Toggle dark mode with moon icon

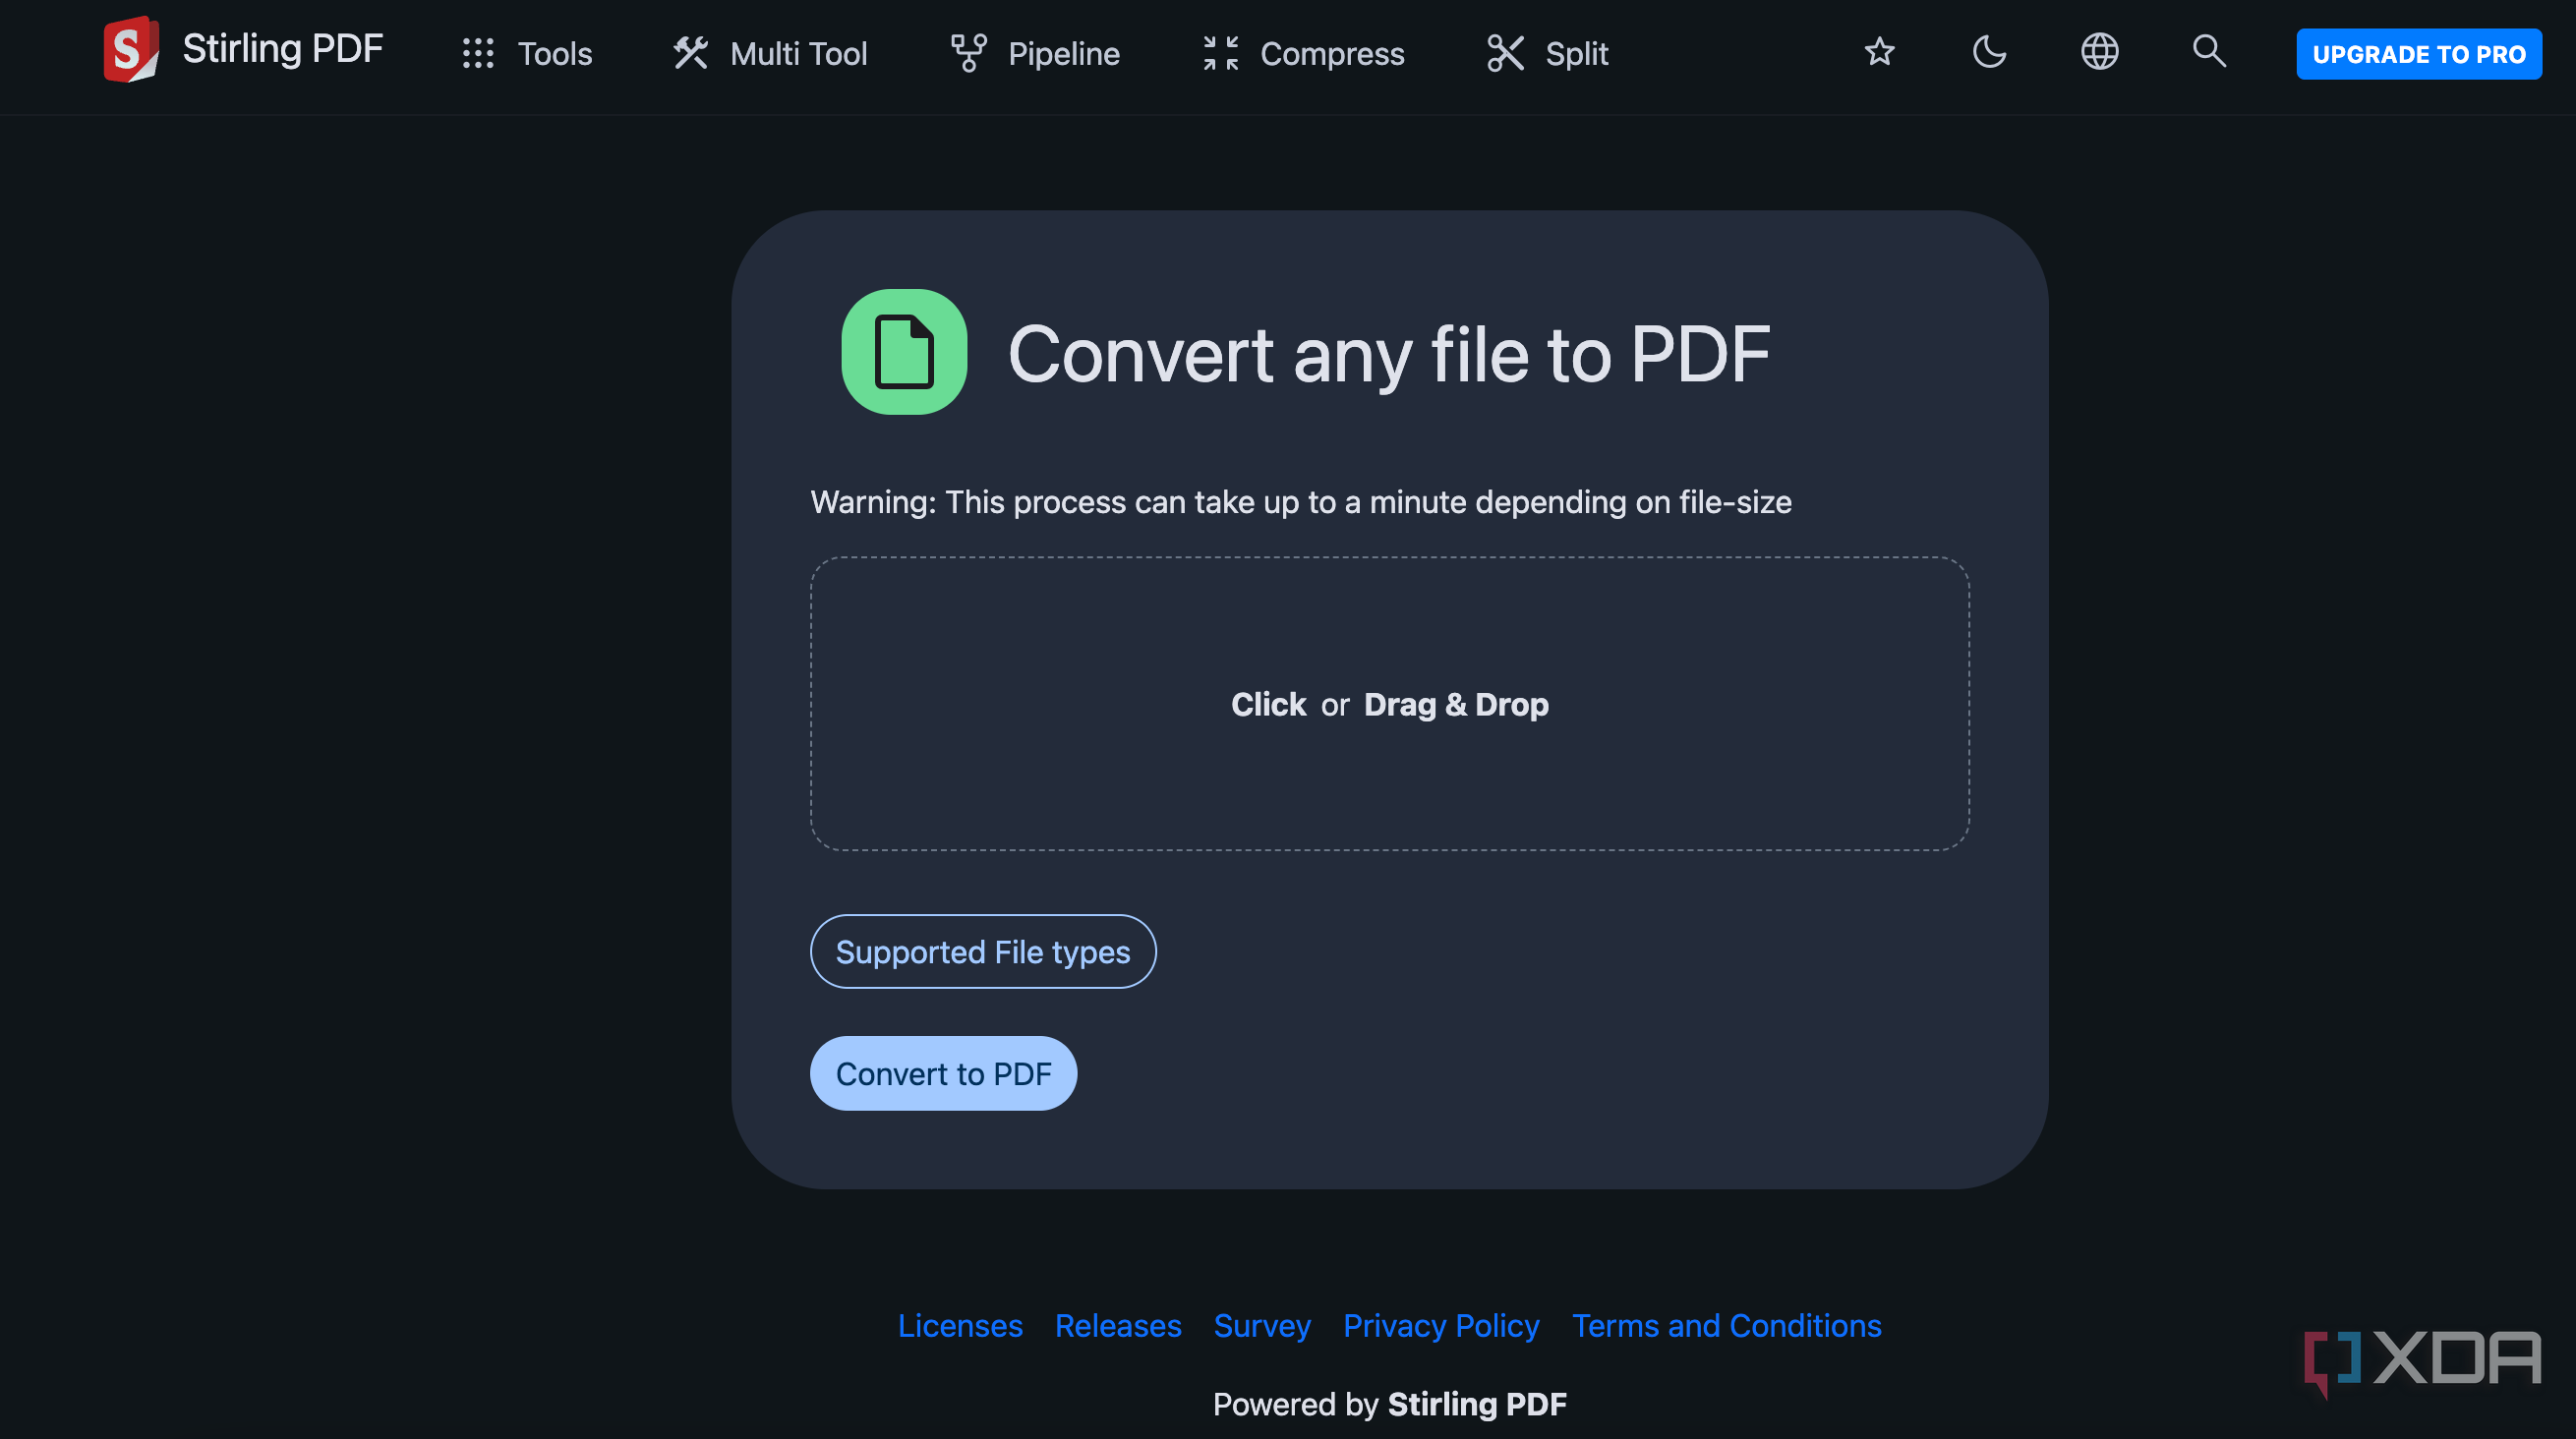coord(1989,52)
